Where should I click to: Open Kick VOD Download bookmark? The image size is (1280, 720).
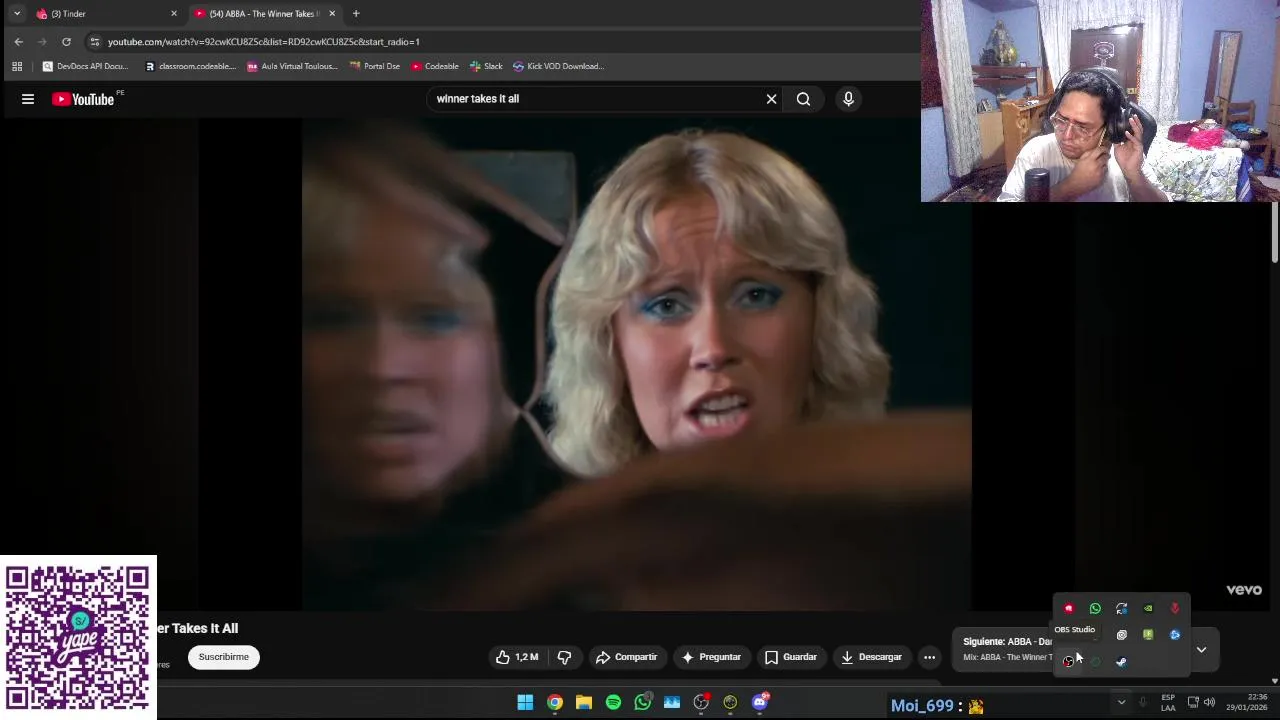[x=559, y=66]
